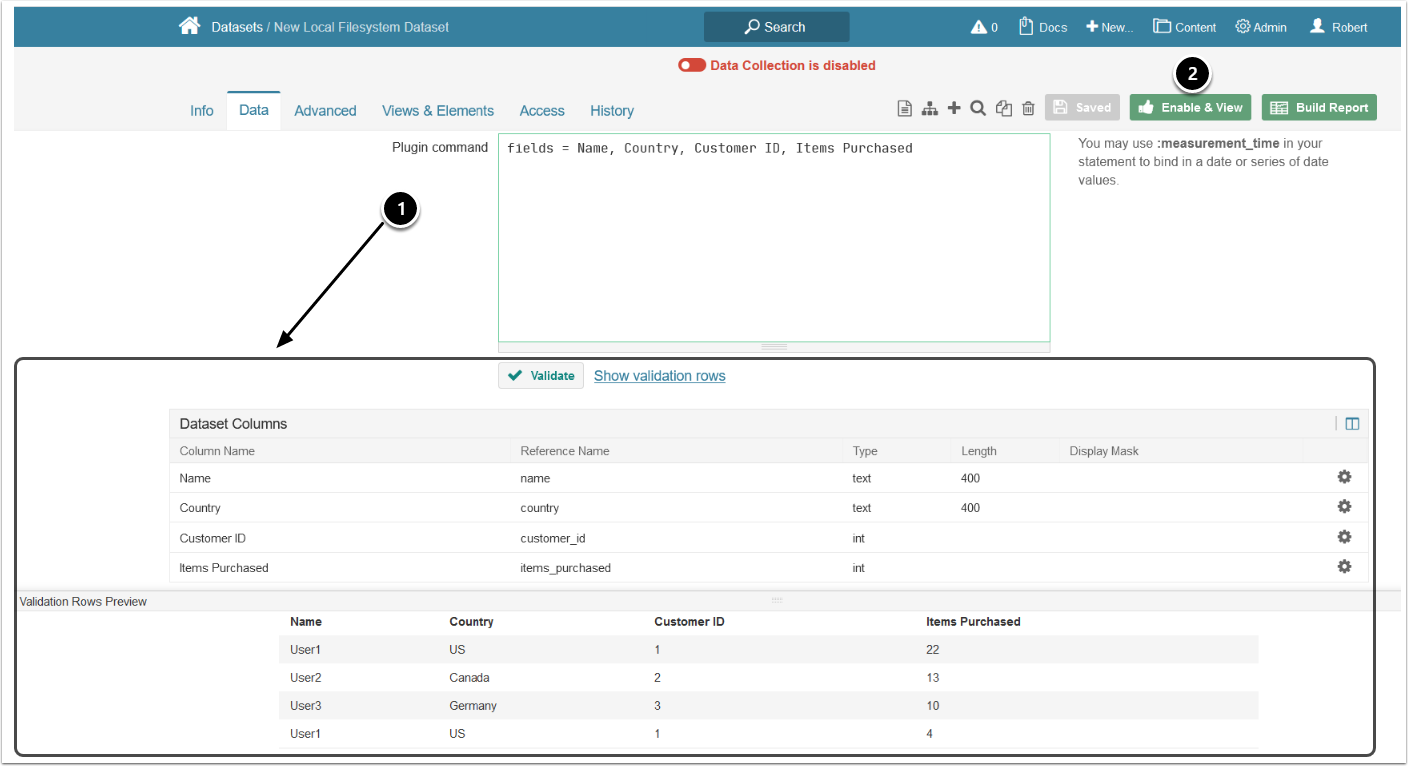Screen dimensions: 1408x766
Task: Switch to the Views & Elements tab
Action: coord(438,111)
